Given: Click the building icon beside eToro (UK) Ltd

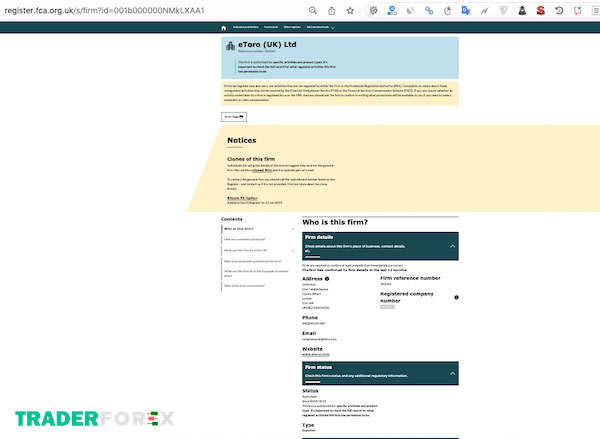Looking at the screenshot, I should [x=230, y=46].
